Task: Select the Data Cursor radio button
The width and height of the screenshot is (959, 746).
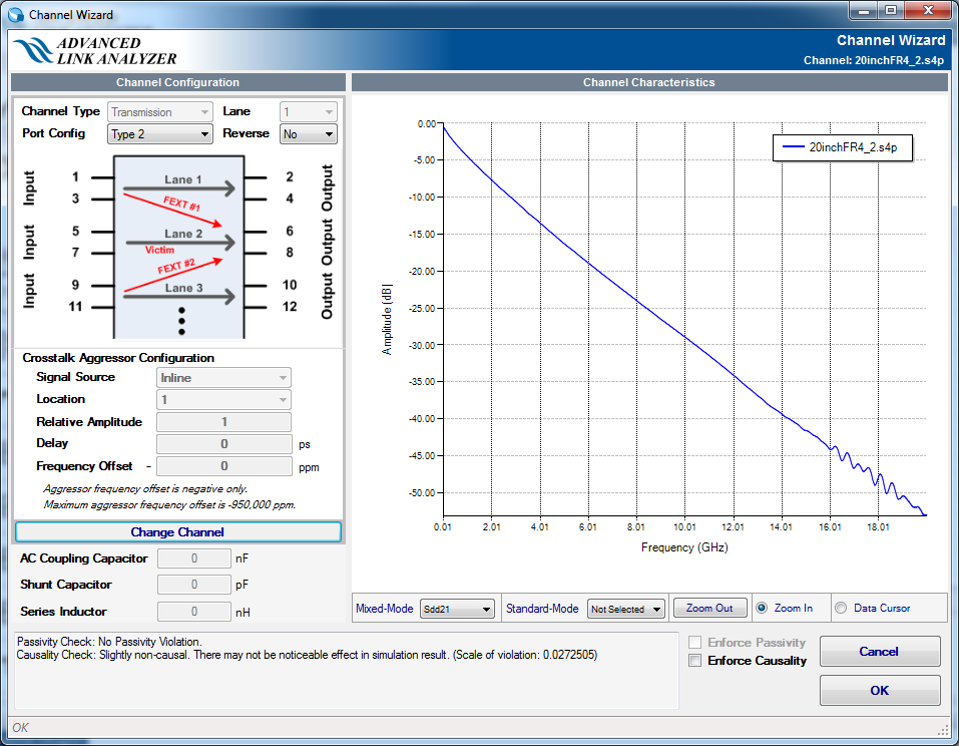Action: (x=840, y=608)
